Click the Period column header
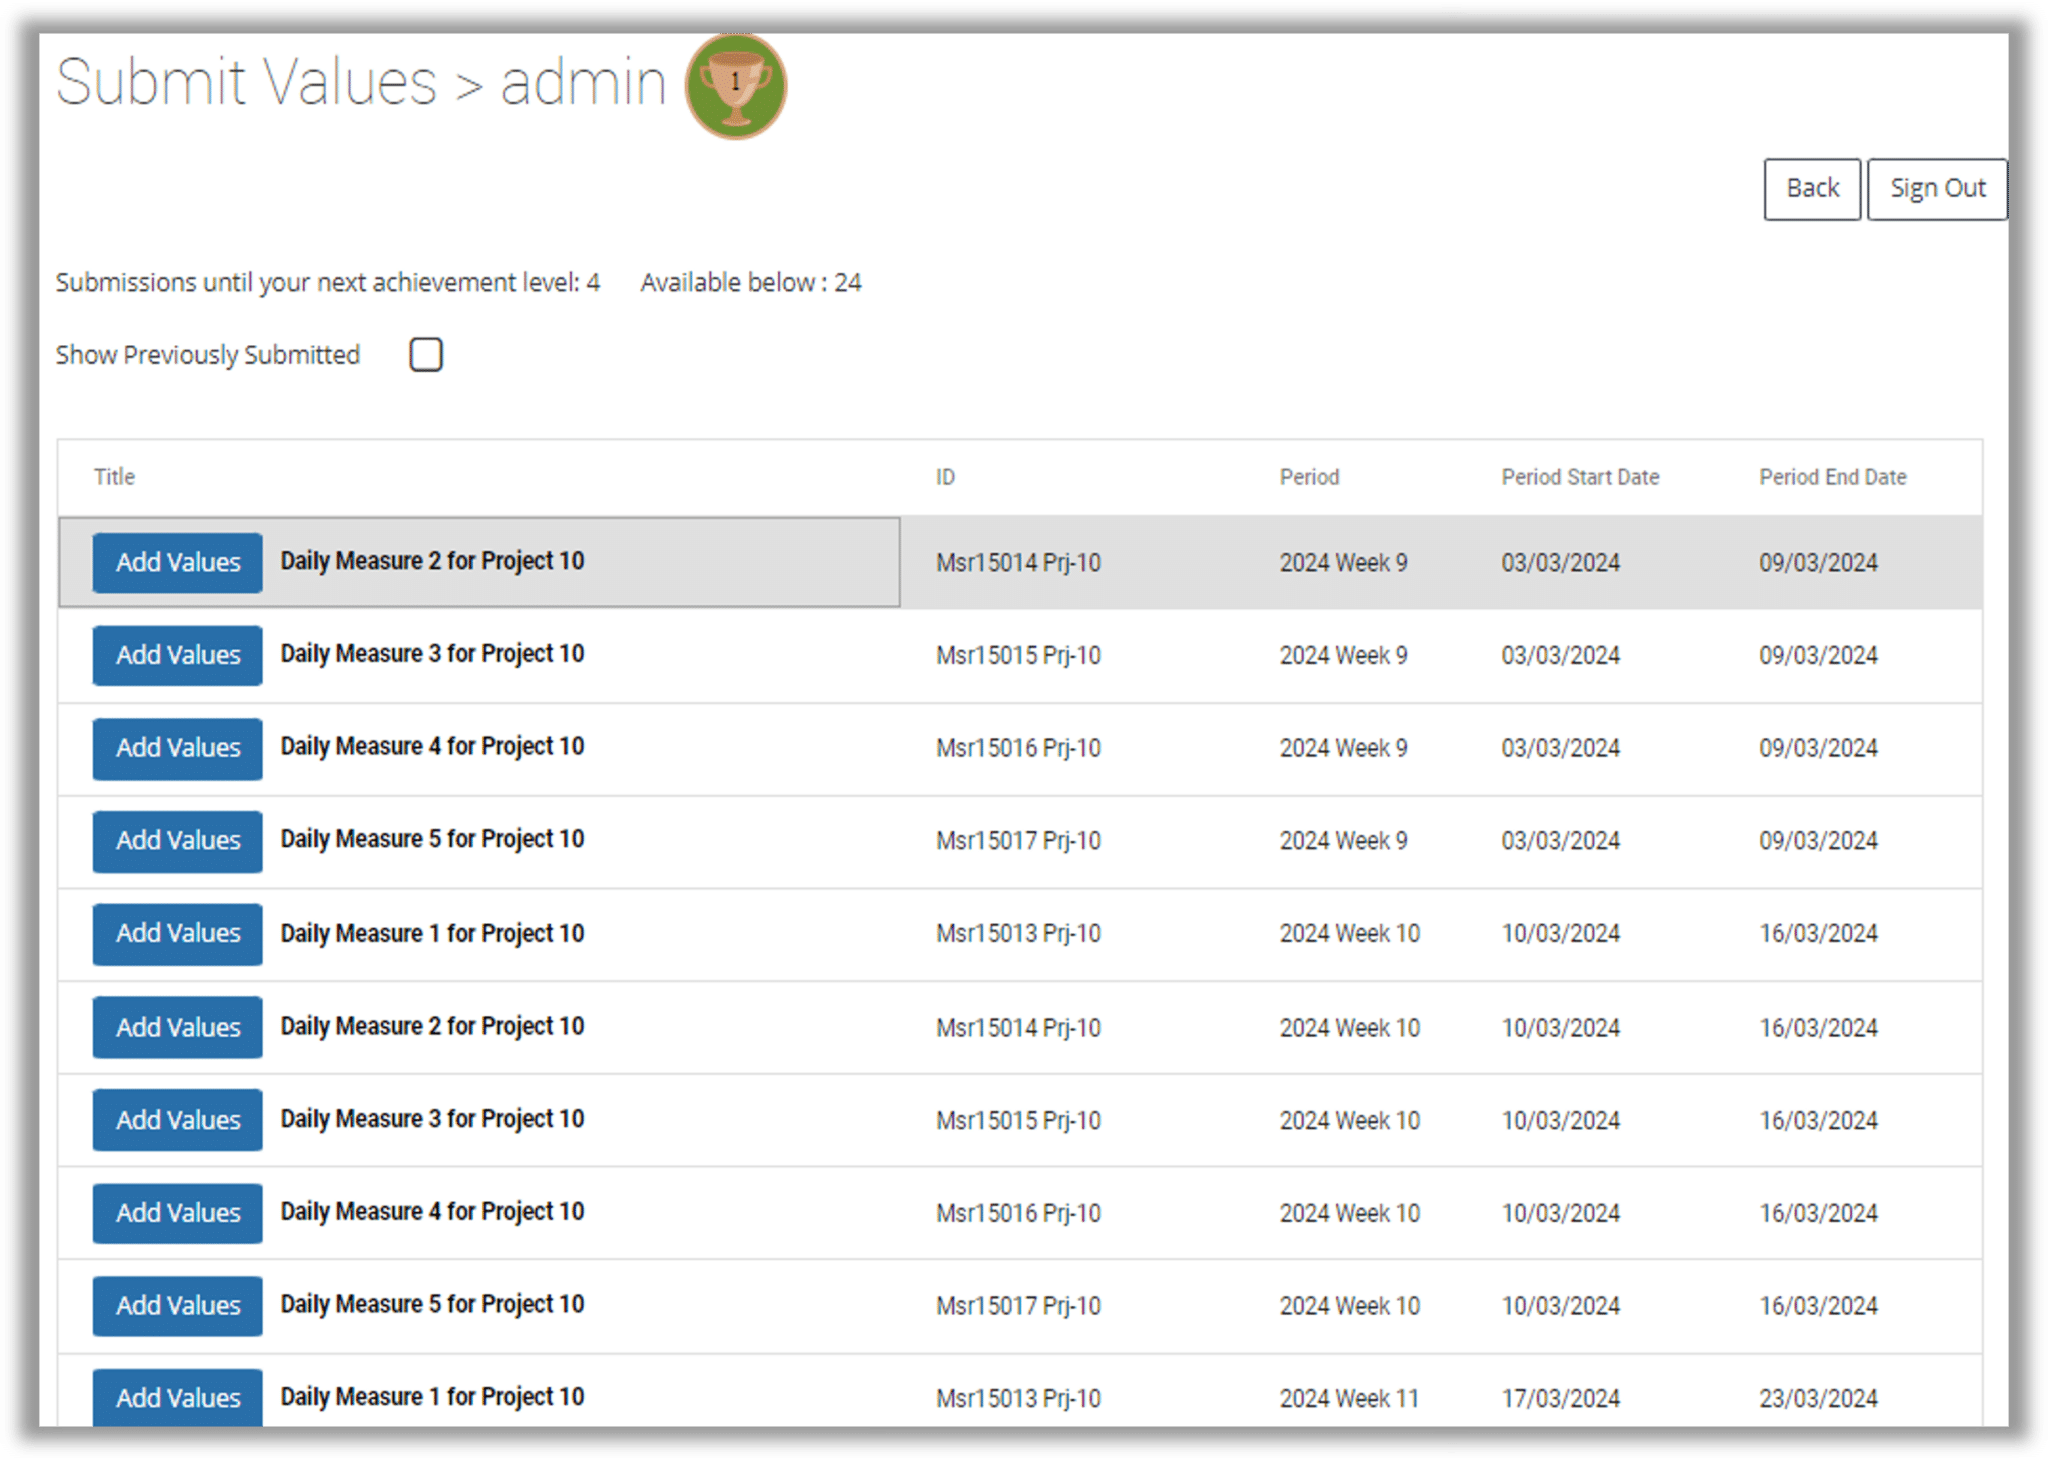The width and height of the screenshot is (2048, 1460). coord(1309,477)
